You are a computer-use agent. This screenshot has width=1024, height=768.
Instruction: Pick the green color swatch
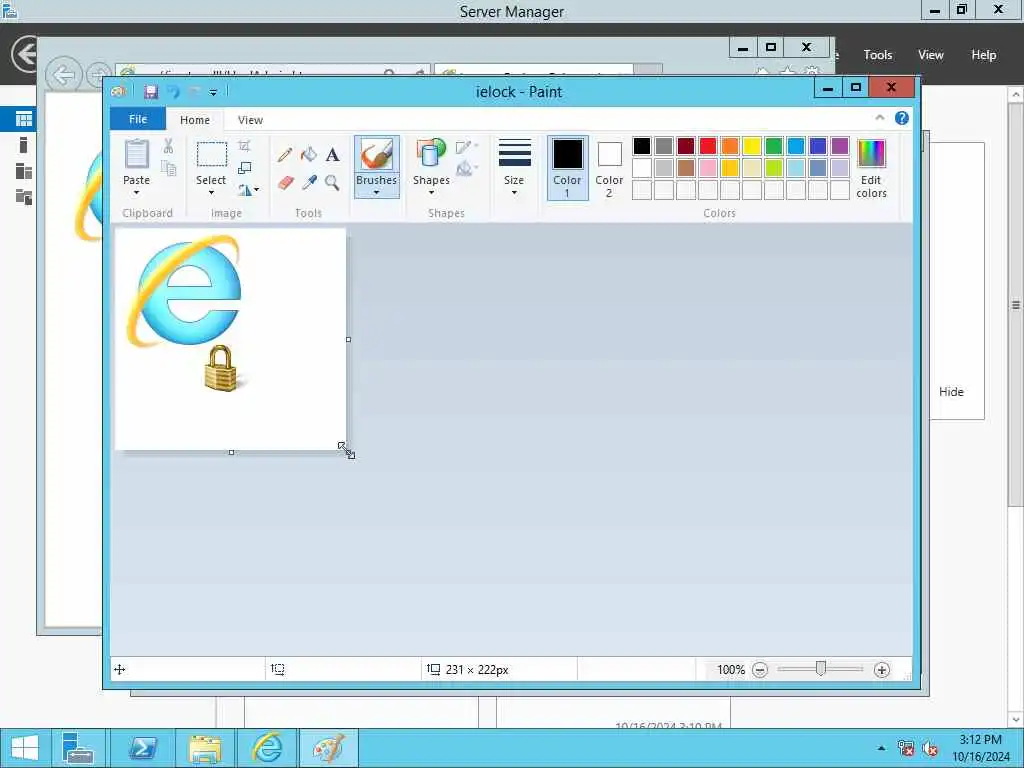point(774,146)
